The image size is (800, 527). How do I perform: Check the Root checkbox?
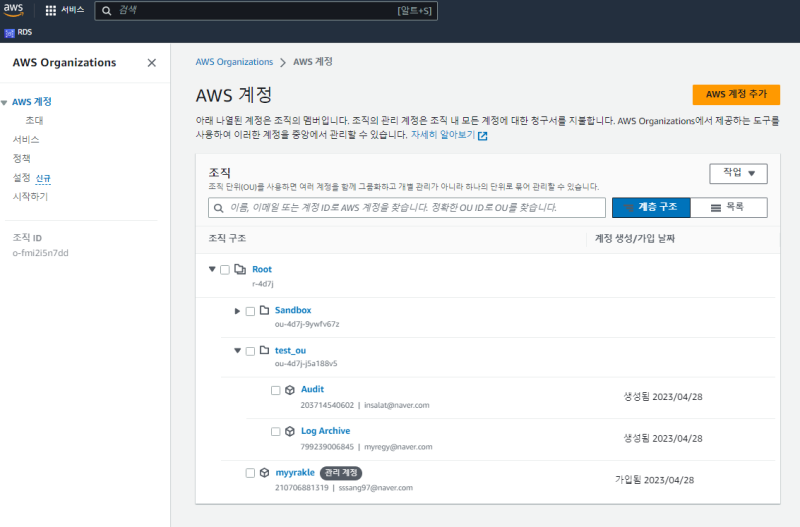click(x=225, y=270)
